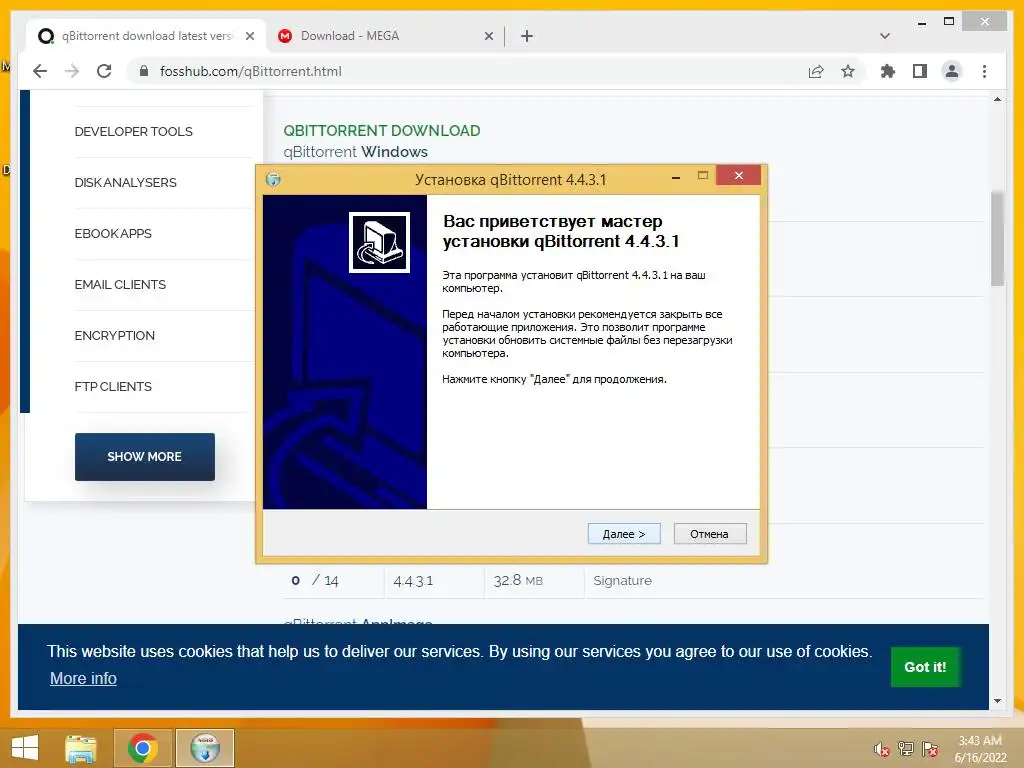Click the Отмена button in installer
The width and height of the screenshot is (1024, 768).
point(709,534)
